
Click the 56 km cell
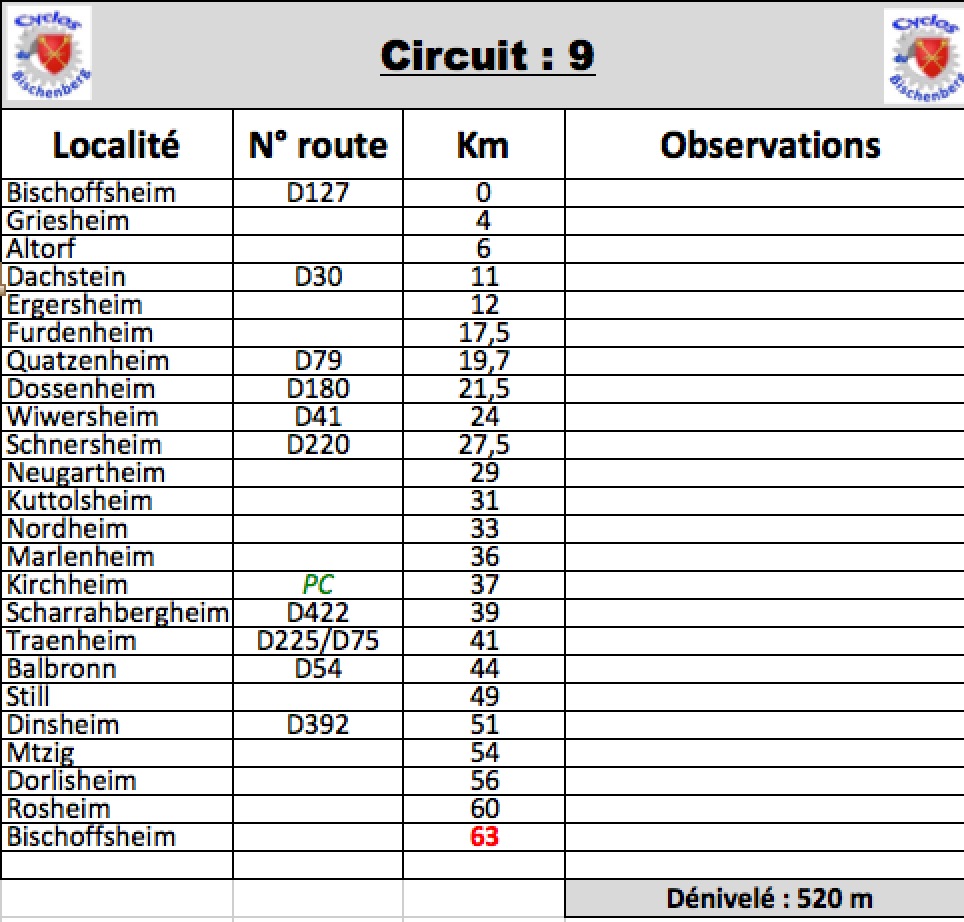[483, 781]
